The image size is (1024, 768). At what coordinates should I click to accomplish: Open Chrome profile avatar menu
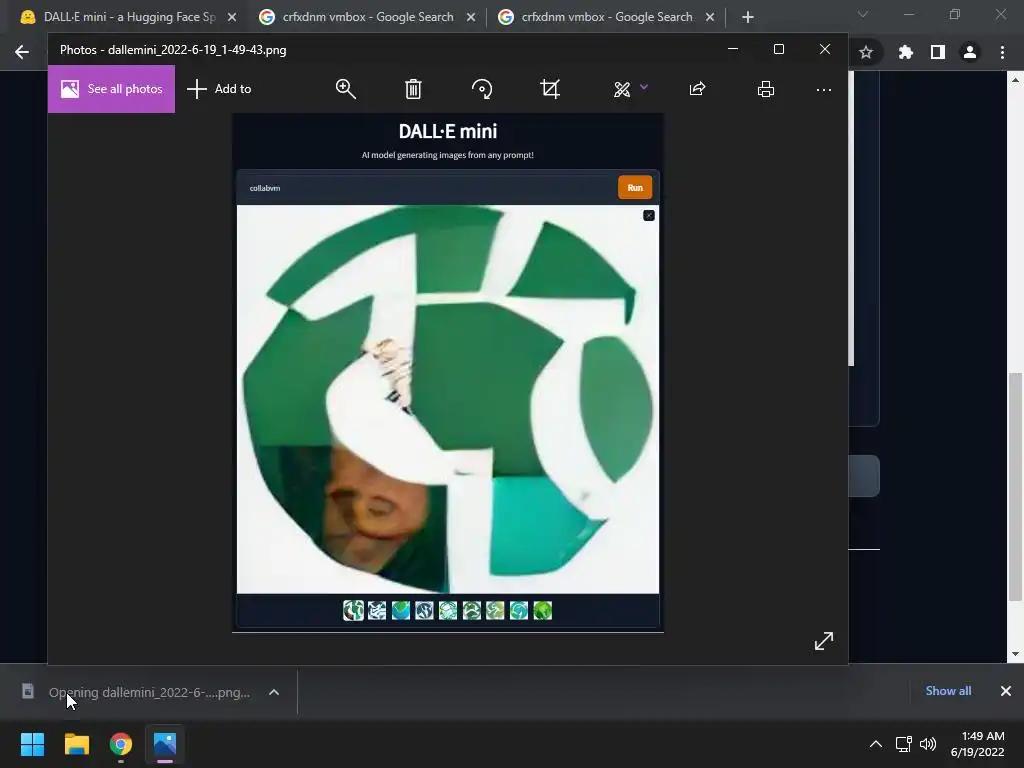[x=970, y=52]
